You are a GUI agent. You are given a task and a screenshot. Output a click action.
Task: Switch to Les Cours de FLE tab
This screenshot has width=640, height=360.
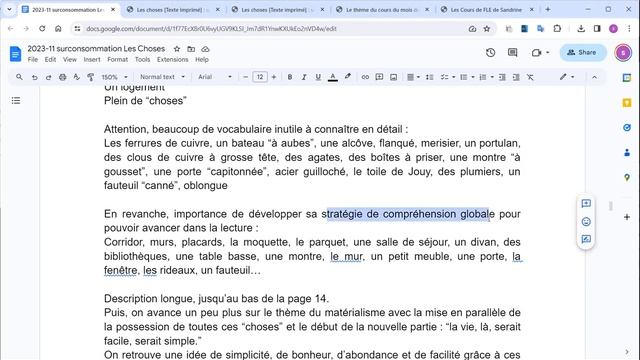click(x=486, y=9)
